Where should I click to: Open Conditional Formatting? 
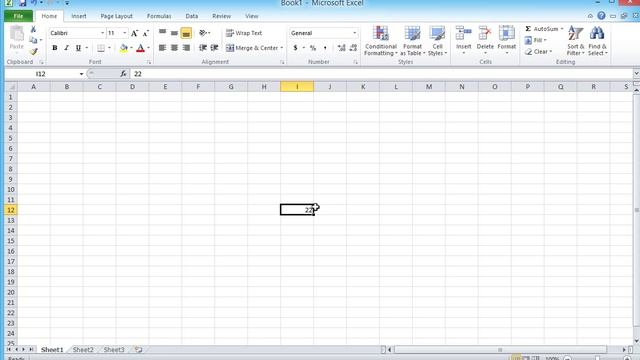pyautogui.click(x=380, y=41)
